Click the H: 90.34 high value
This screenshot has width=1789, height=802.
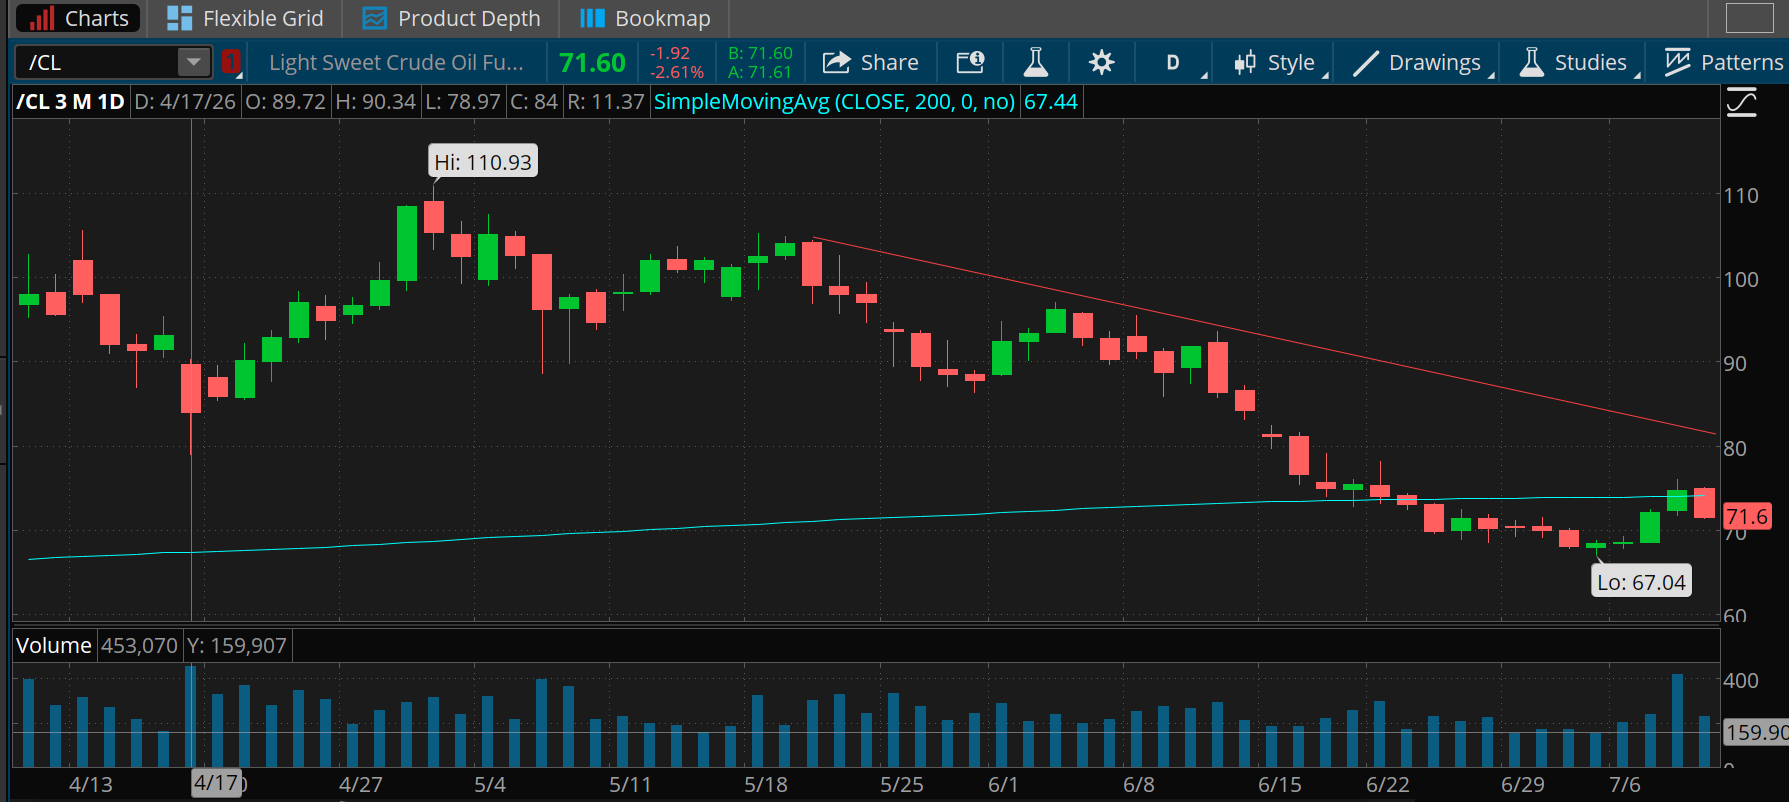pos(376,101)
